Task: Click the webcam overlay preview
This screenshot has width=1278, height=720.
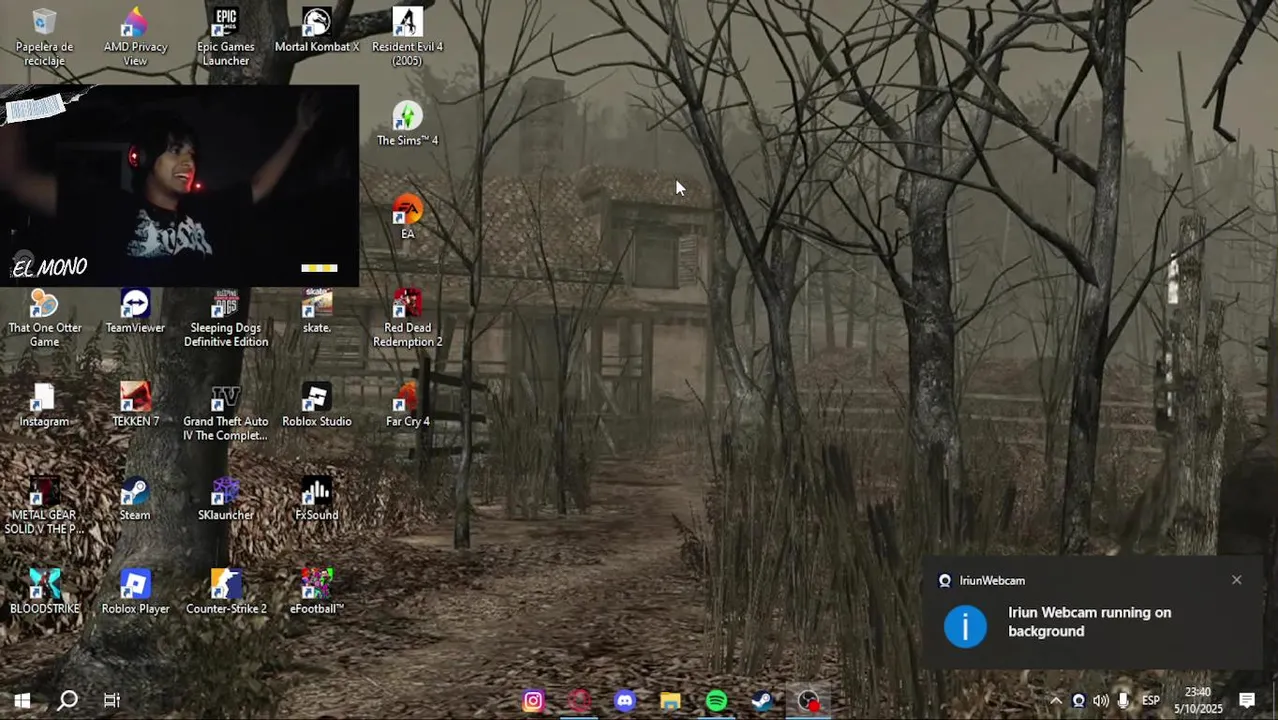Action: 179,187
